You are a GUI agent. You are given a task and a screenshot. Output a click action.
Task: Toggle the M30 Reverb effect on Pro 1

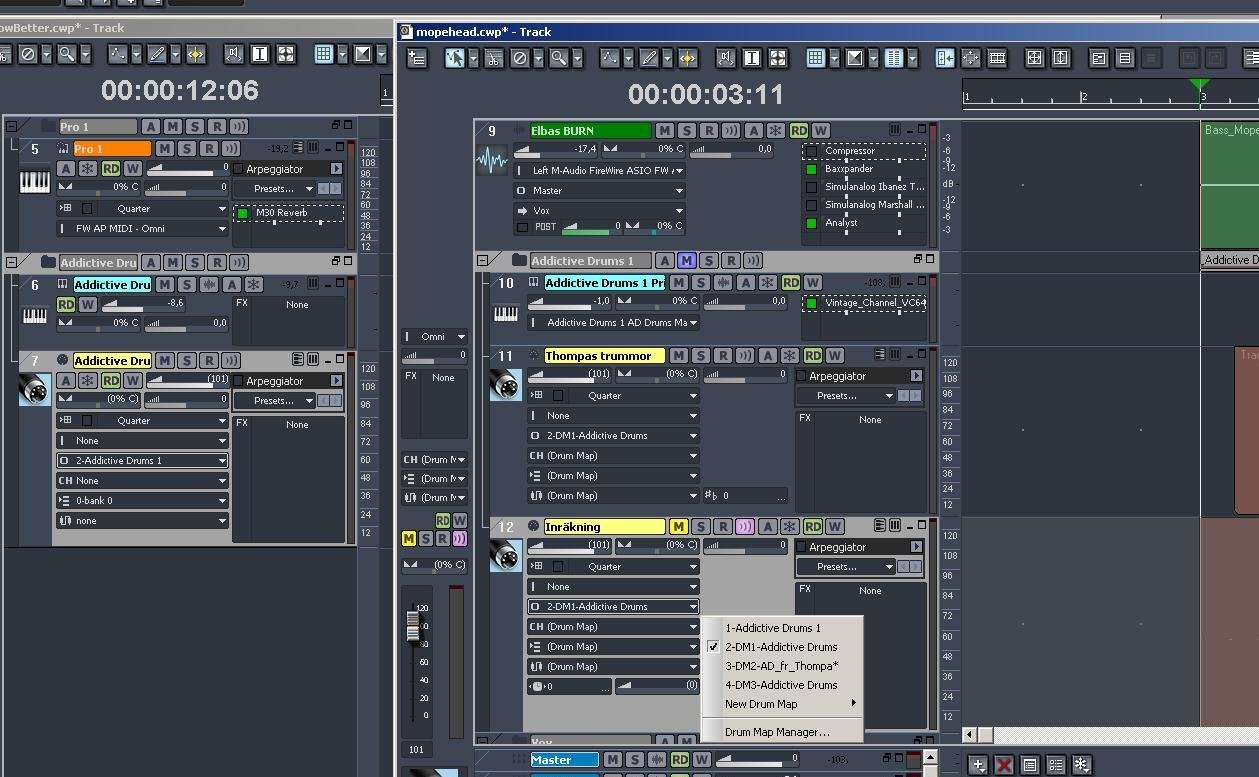tap(242, 213)
